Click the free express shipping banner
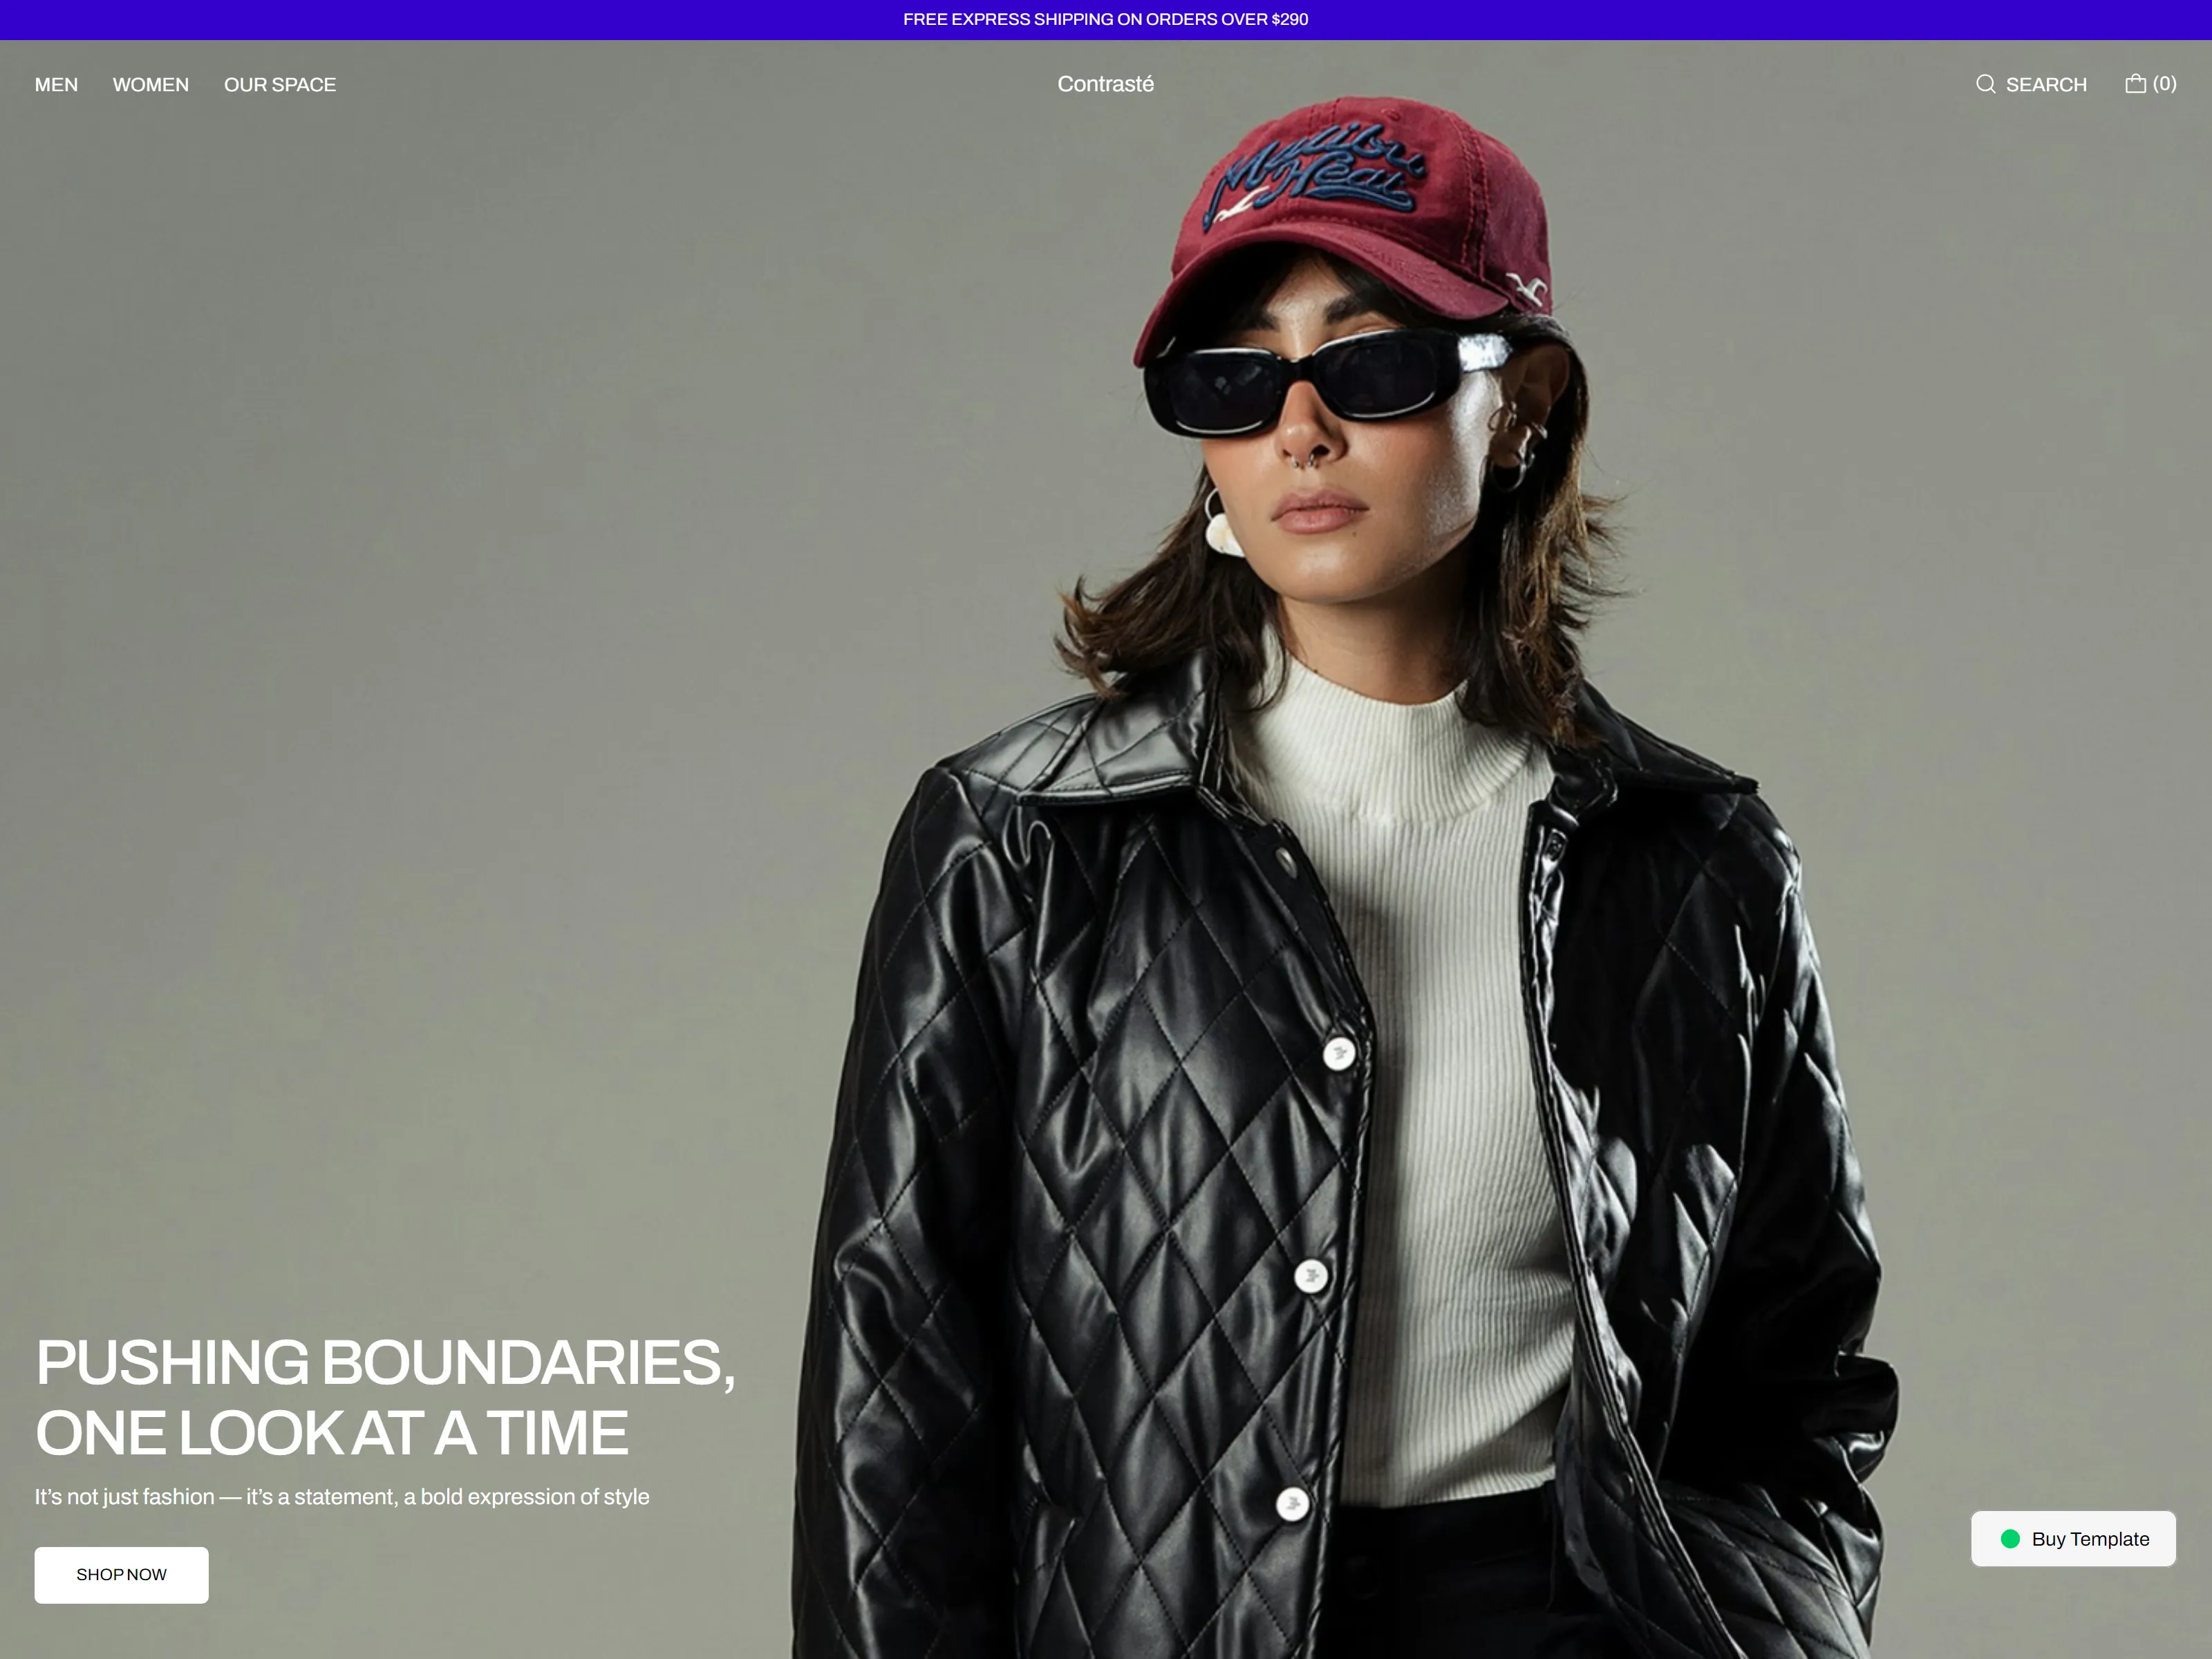Viewport: 2212px width, 1659px height. [x=1105, y=19]
